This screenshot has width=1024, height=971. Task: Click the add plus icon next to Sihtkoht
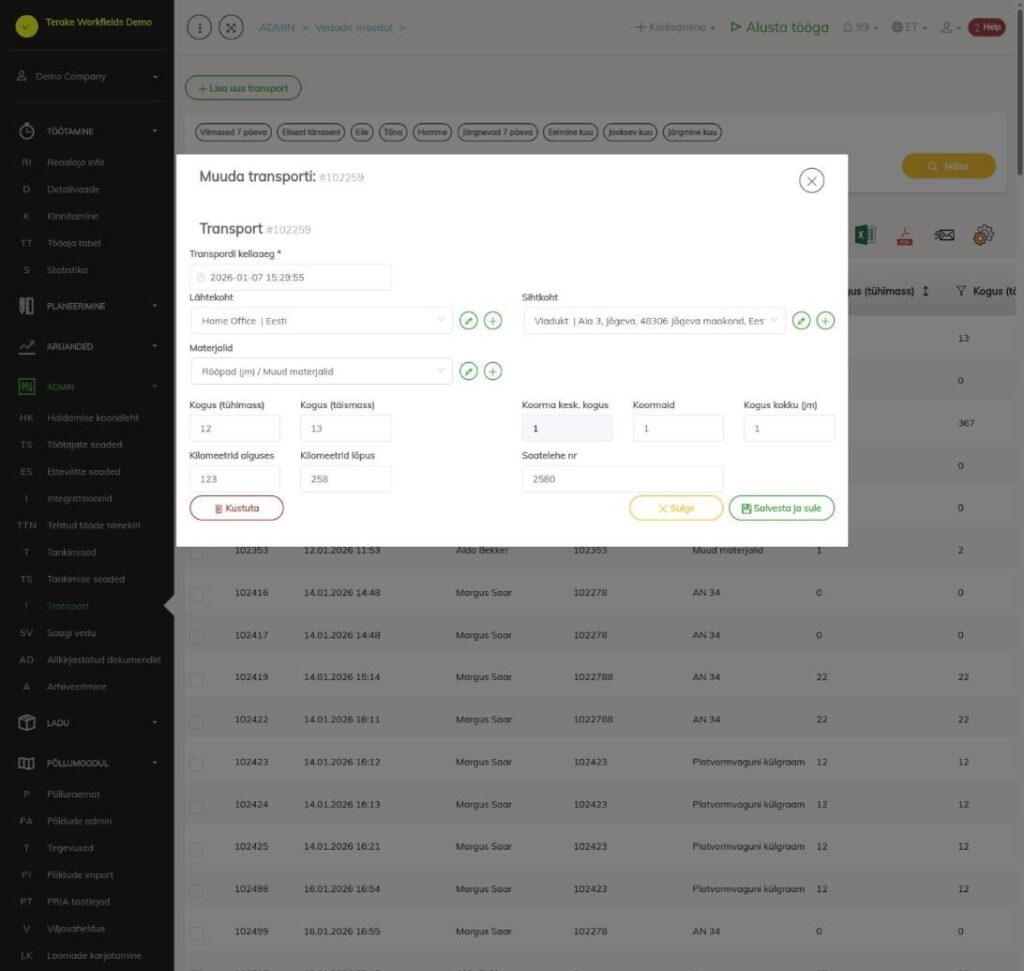pyautogui.click(x=825, y=321)
